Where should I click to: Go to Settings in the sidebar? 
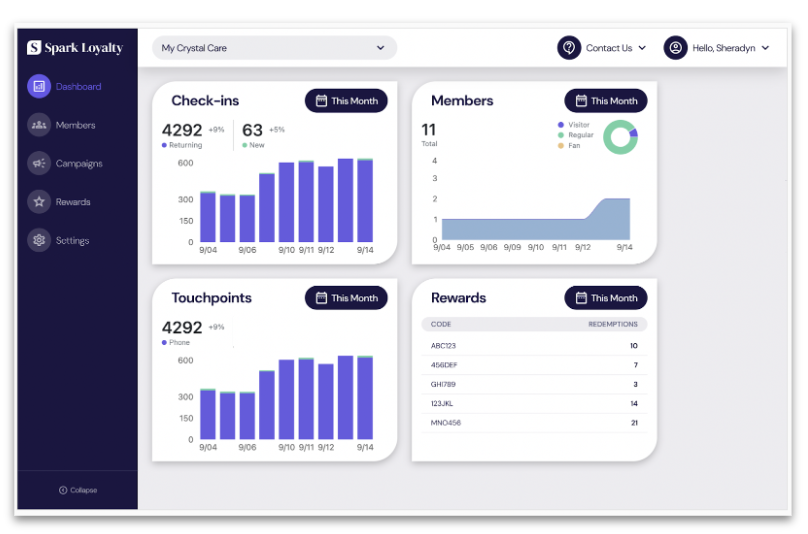pyautogui.click(x=72, y=241)
